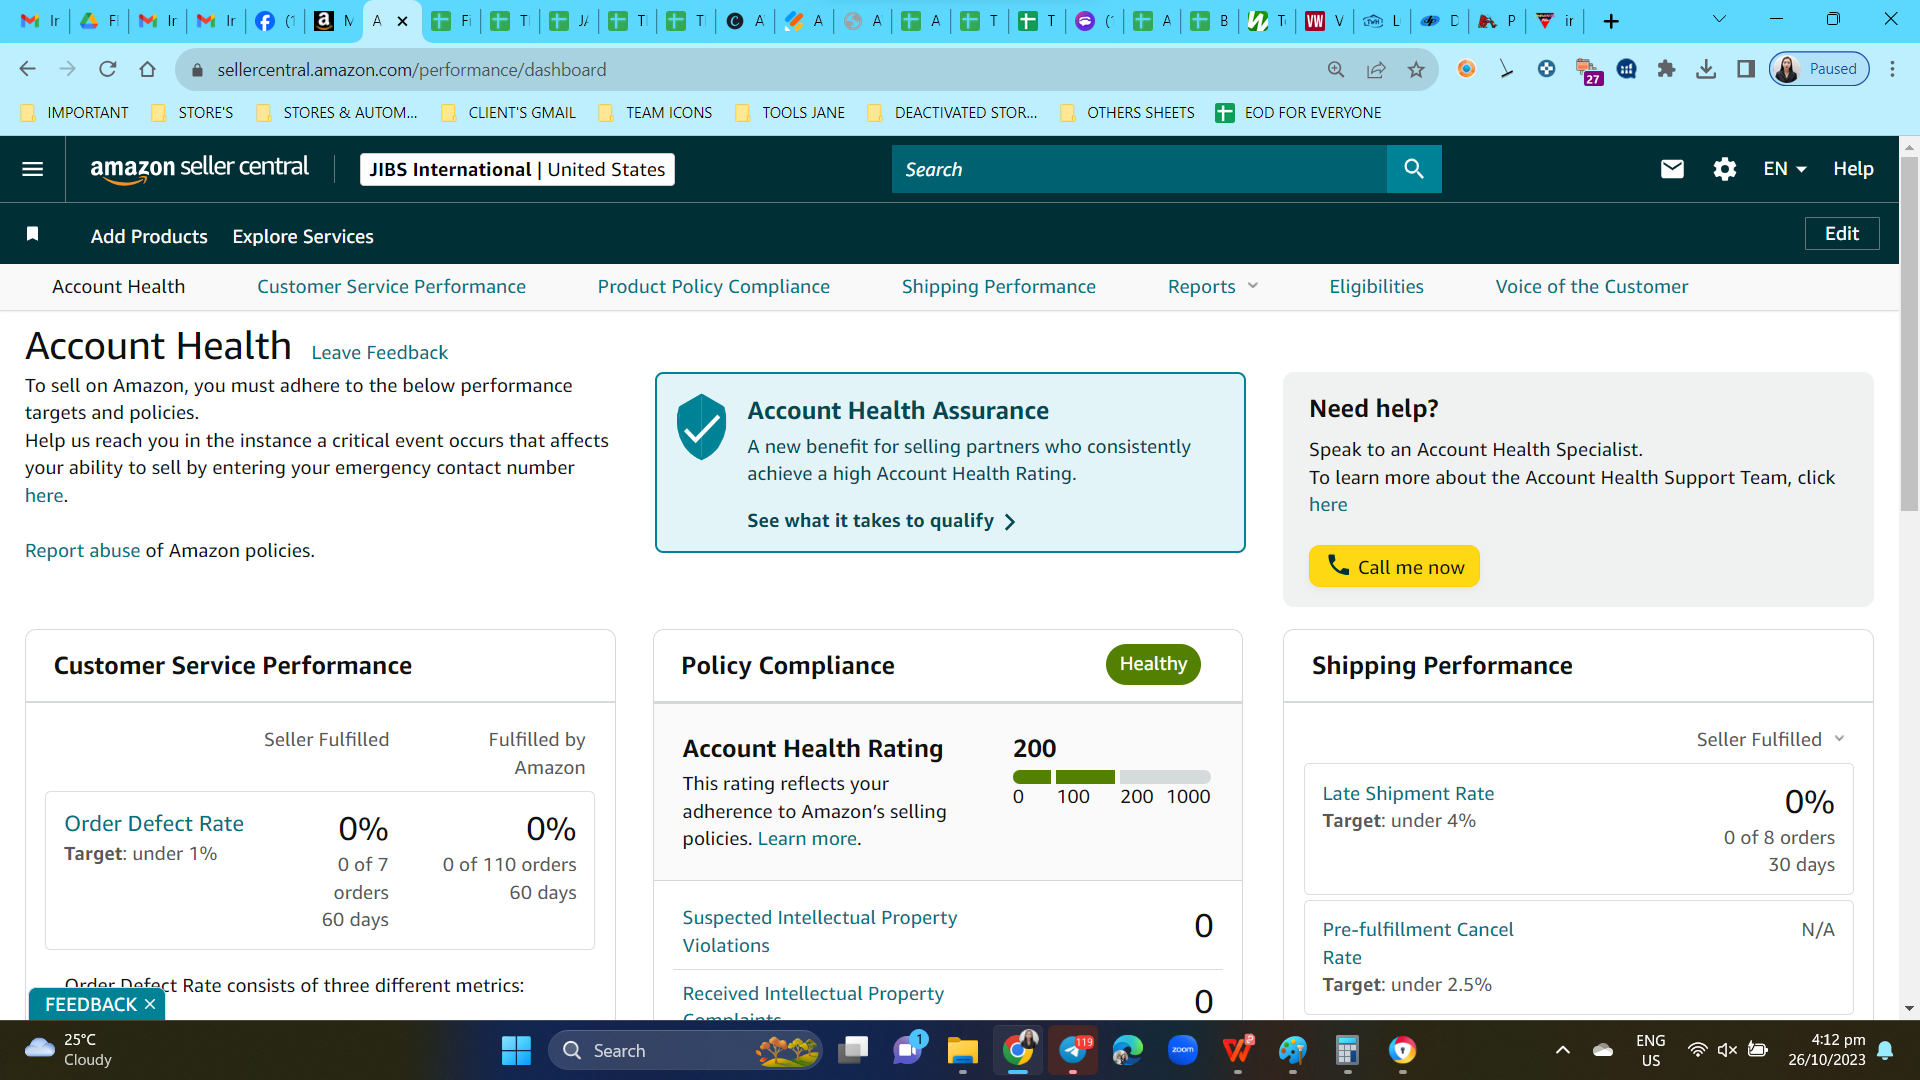Toggle browser side panel icon
Screen dimensions: 1920x1080
[x=1746, y=69]
